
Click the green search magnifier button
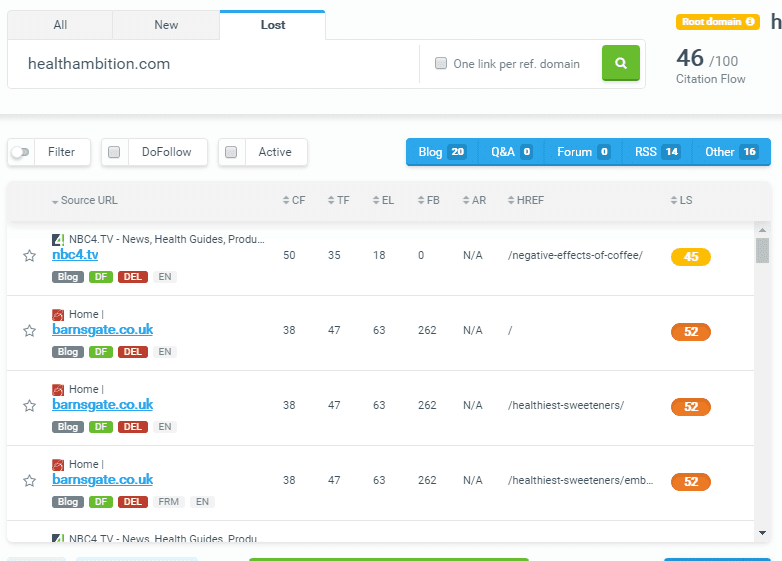pyautogui.click(x=620, y=63)
